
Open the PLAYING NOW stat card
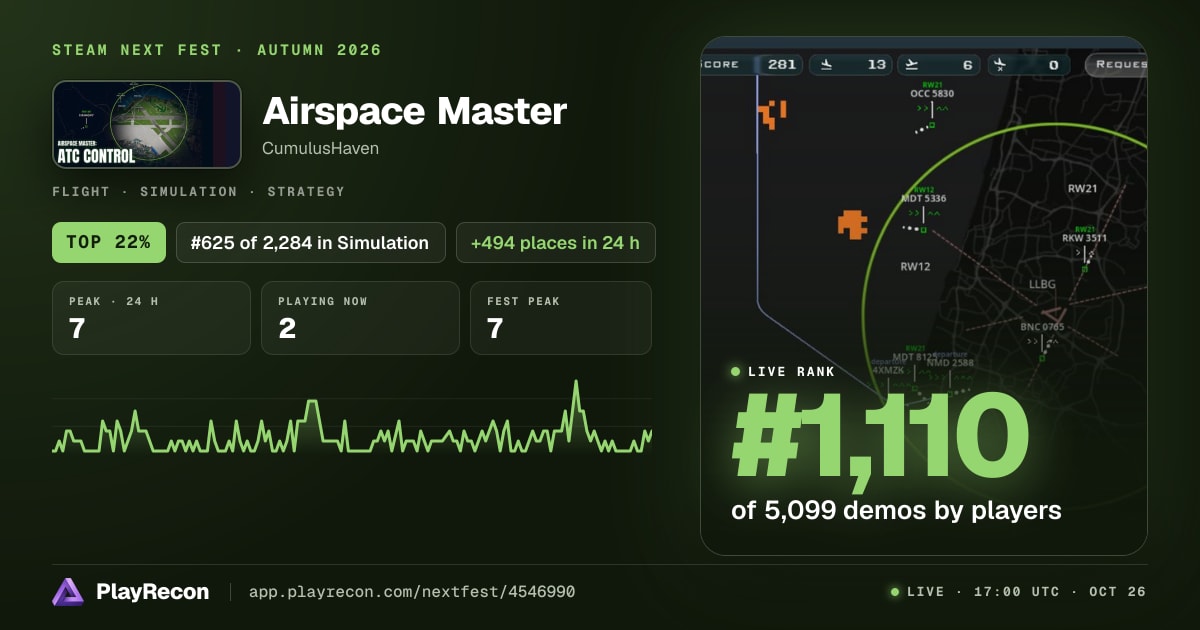(x=360, y=318)
